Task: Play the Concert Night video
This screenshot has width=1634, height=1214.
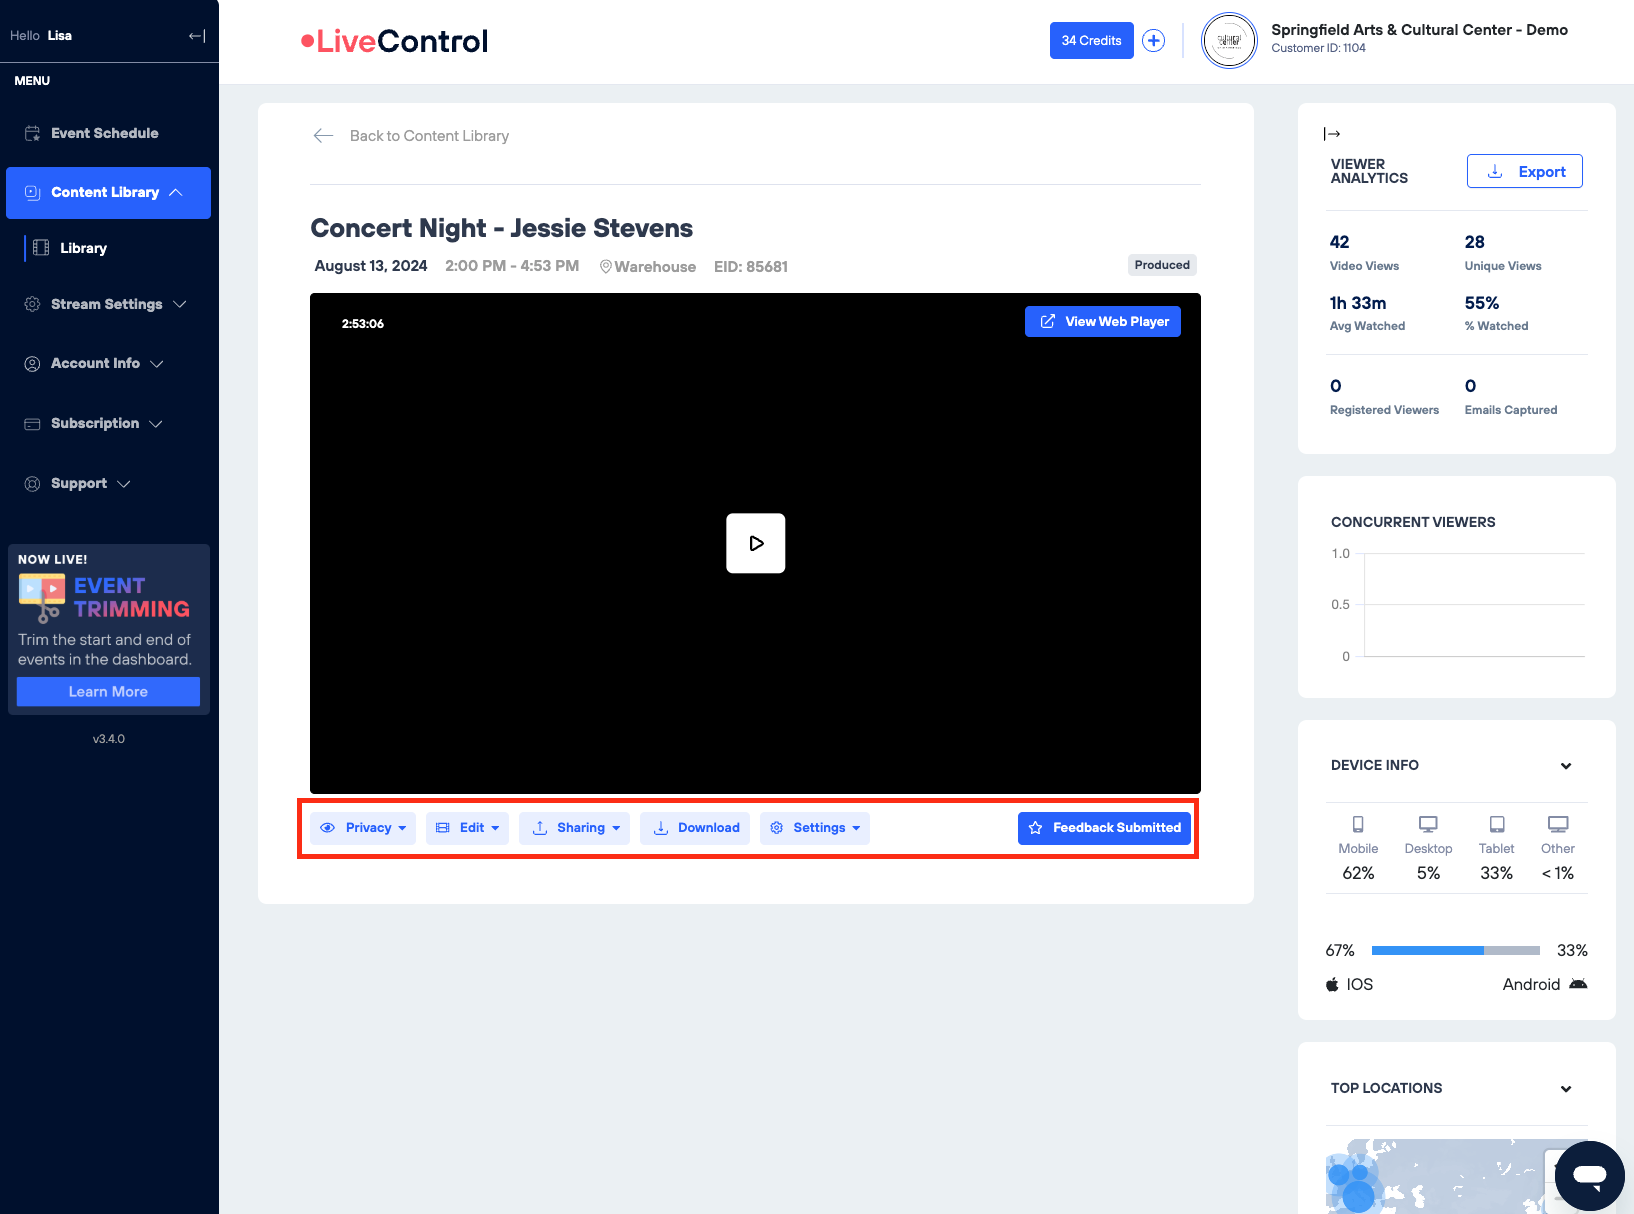Action: coord(755,543)
